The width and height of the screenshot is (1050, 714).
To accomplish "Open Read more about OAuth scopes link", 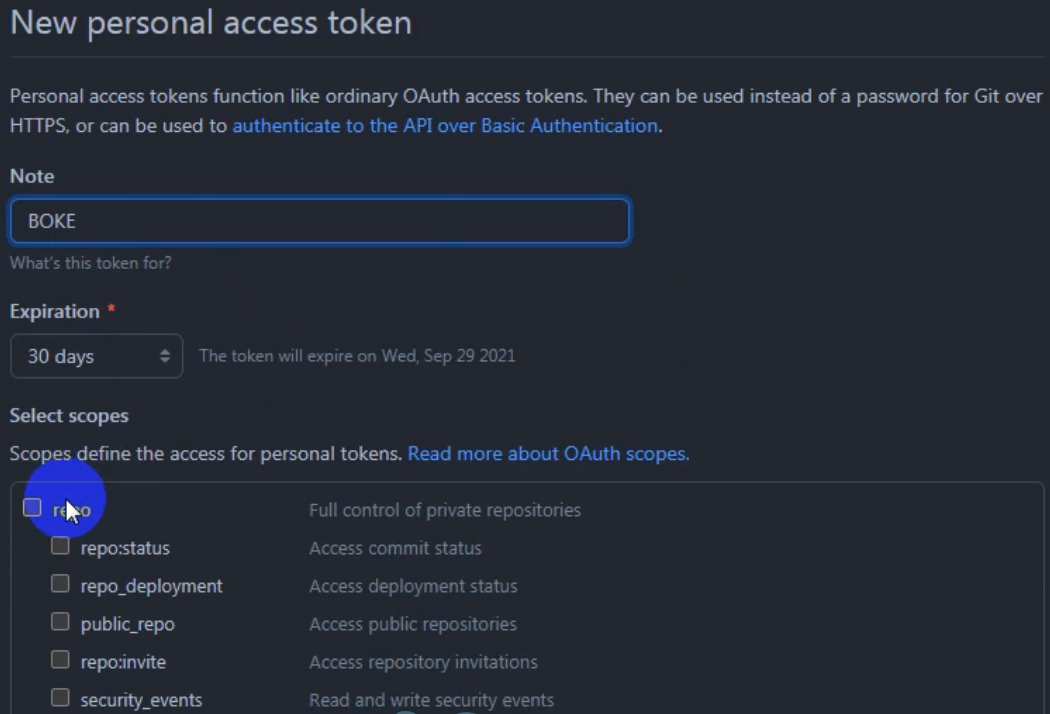I will pyautogui.click(x=548, y=454).
